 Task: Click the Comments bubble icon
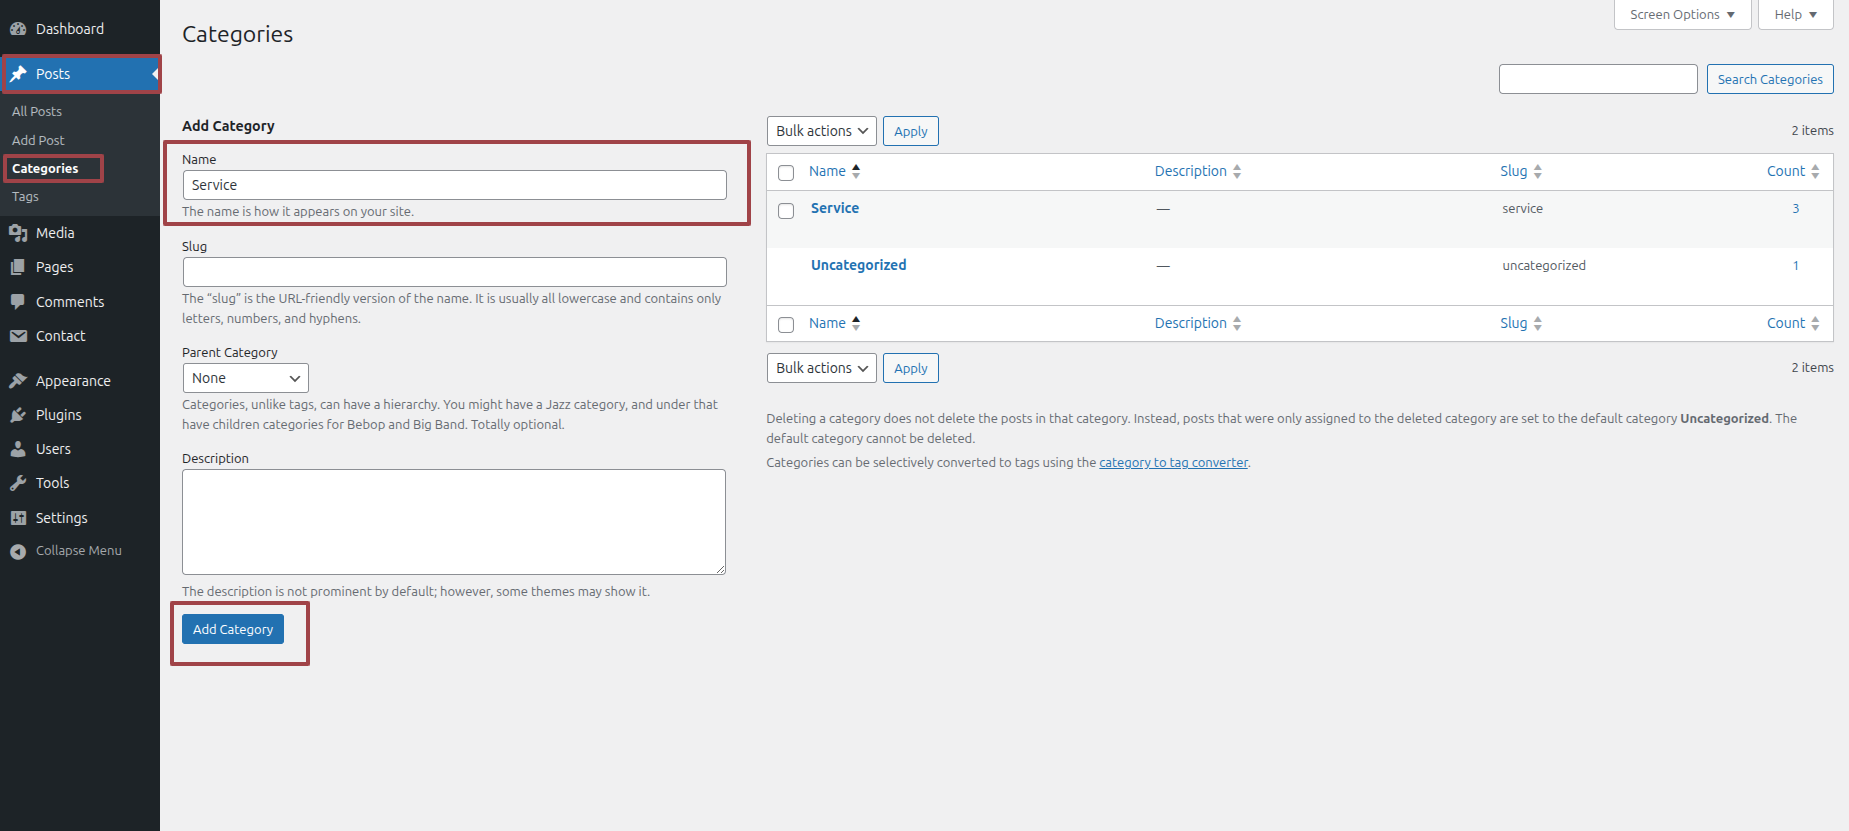pos(18,302)
